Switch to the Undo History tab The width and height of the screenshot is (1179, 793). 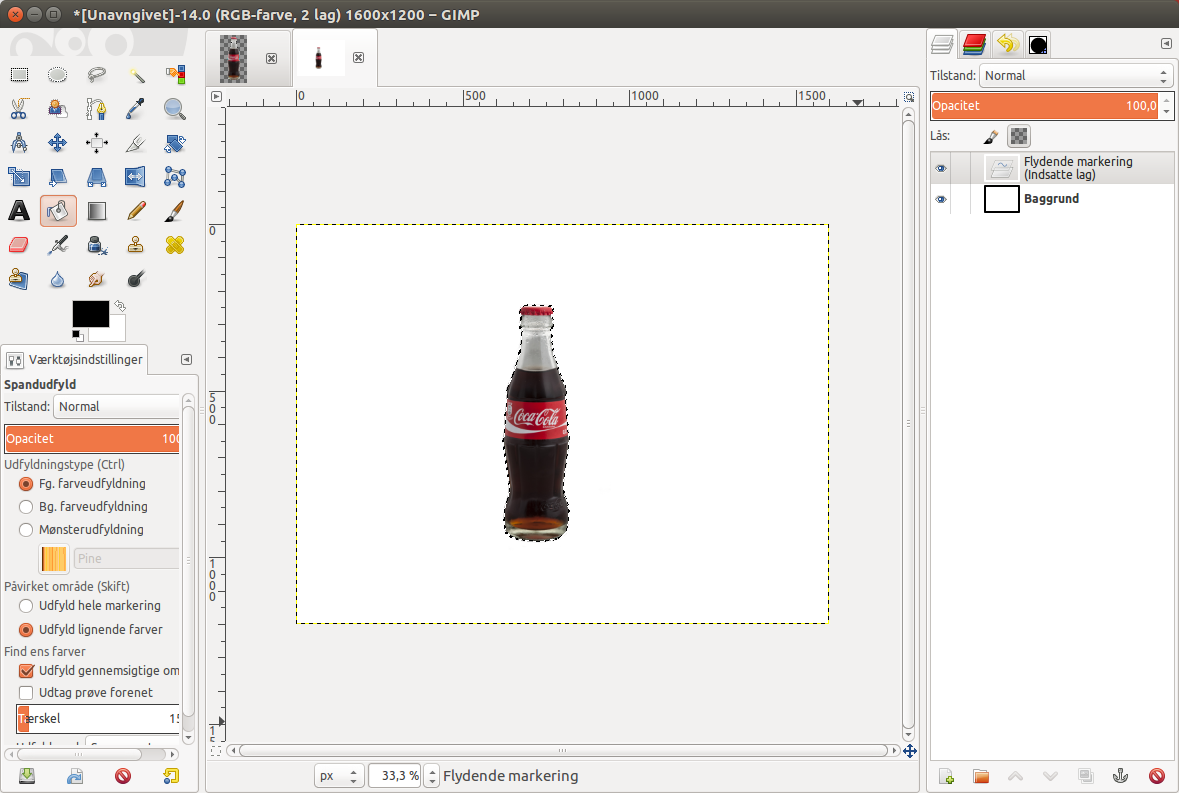(1007, 44)
